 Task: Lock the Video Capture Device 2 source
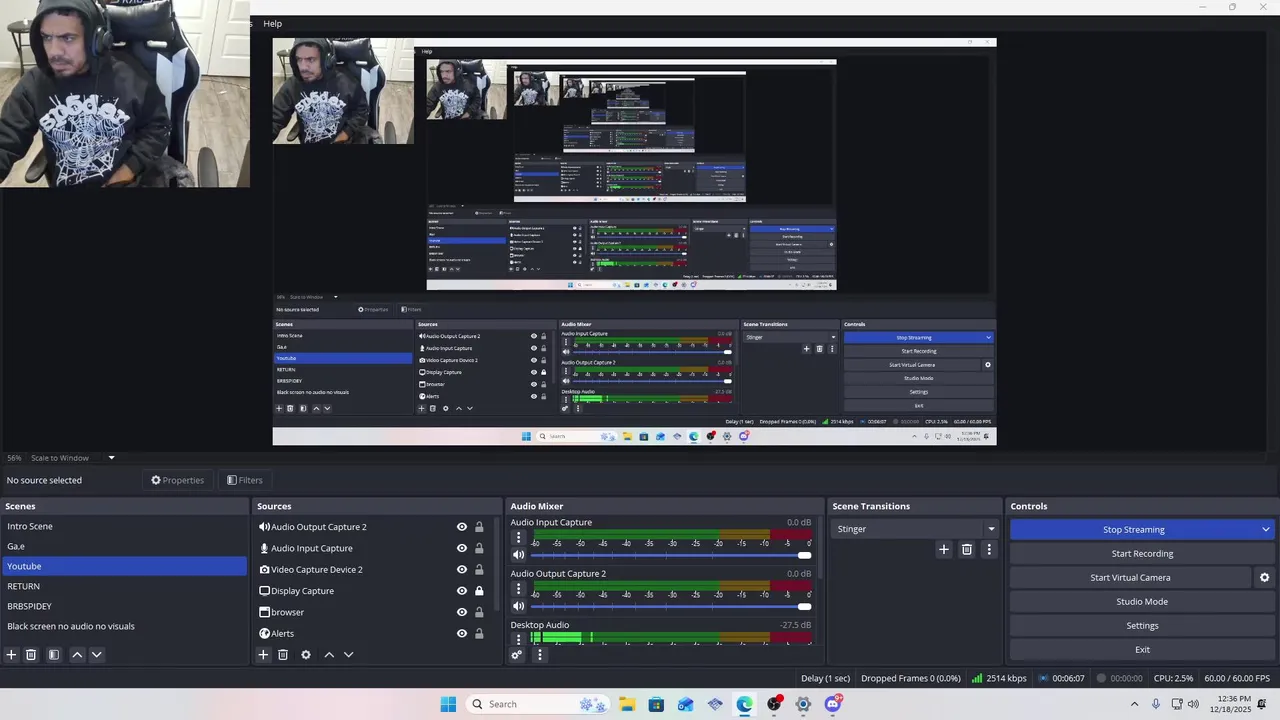tap(479, 570)
